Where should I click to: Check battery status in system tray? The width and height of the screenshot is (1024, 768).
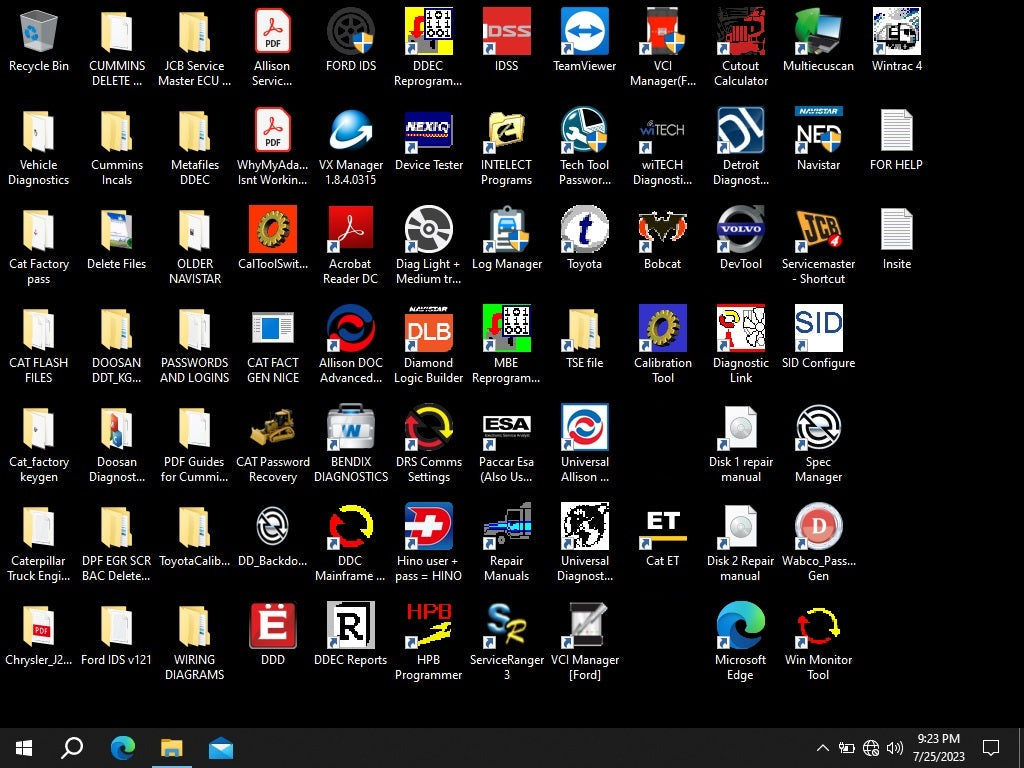846,748
